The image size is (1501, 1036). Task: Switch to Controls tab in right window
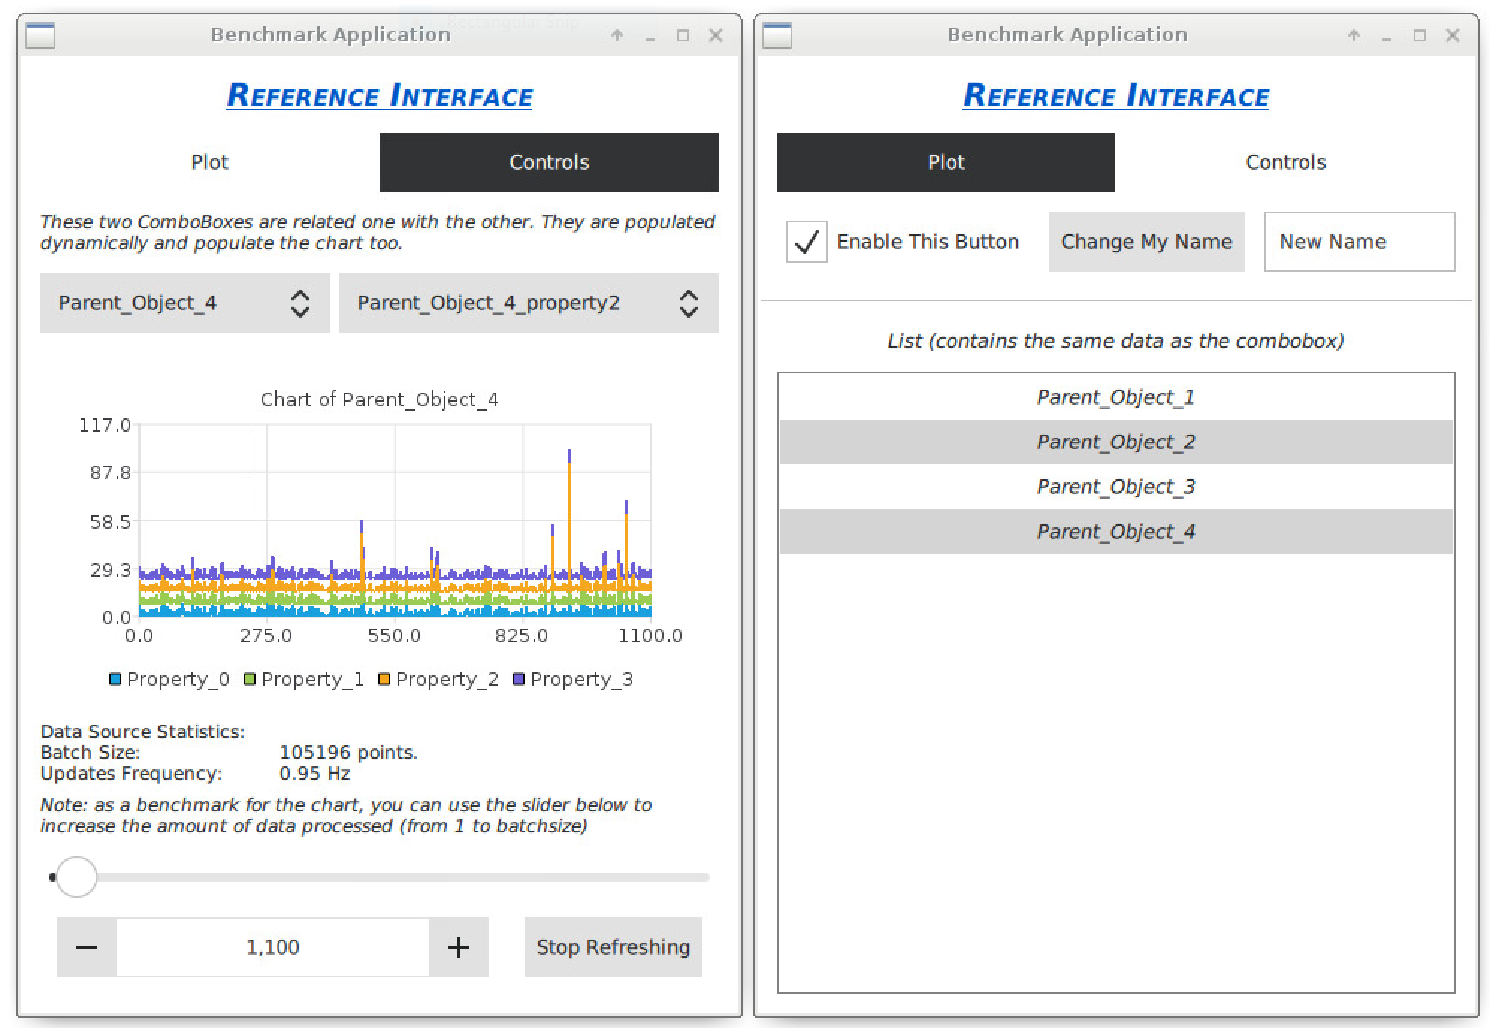pos(1285,162)
